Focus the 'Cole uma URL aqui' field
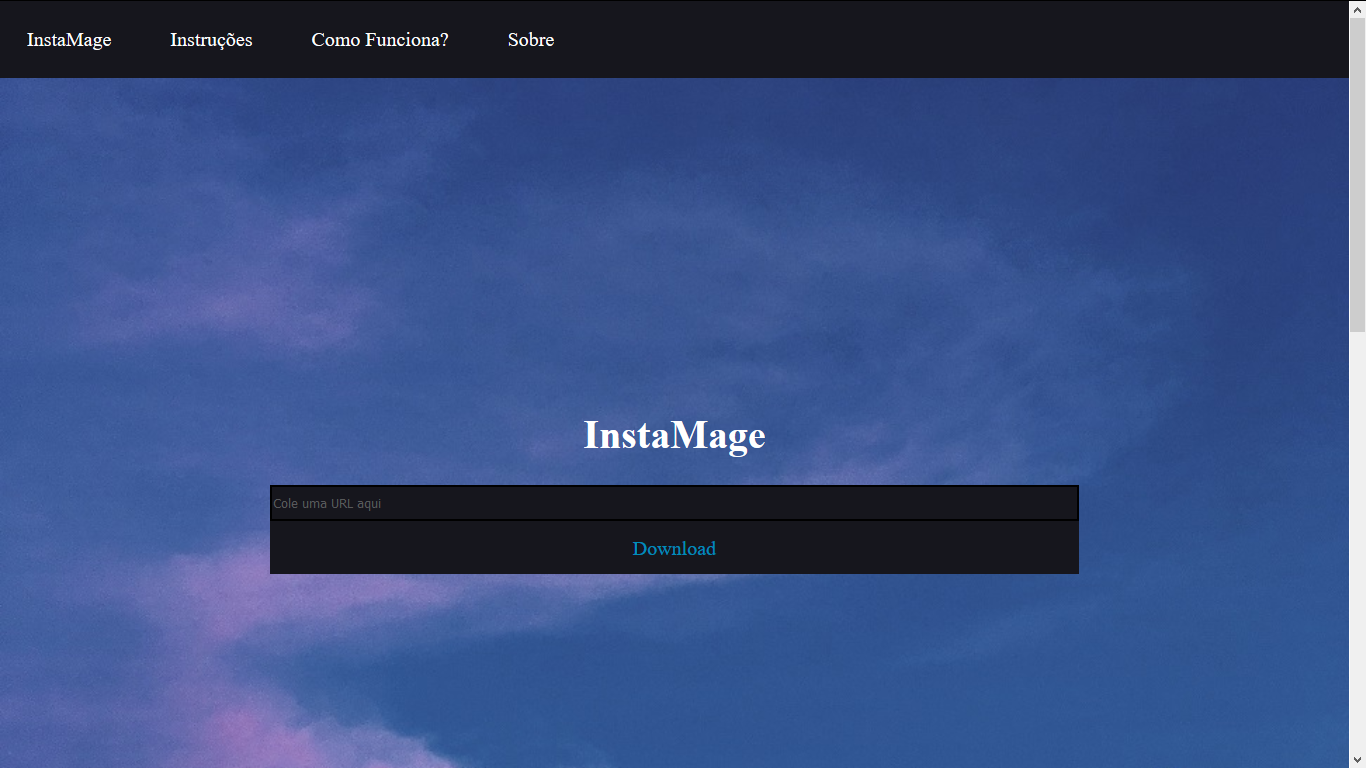Screen dimensions: 1366x768 tap(674, 503)
